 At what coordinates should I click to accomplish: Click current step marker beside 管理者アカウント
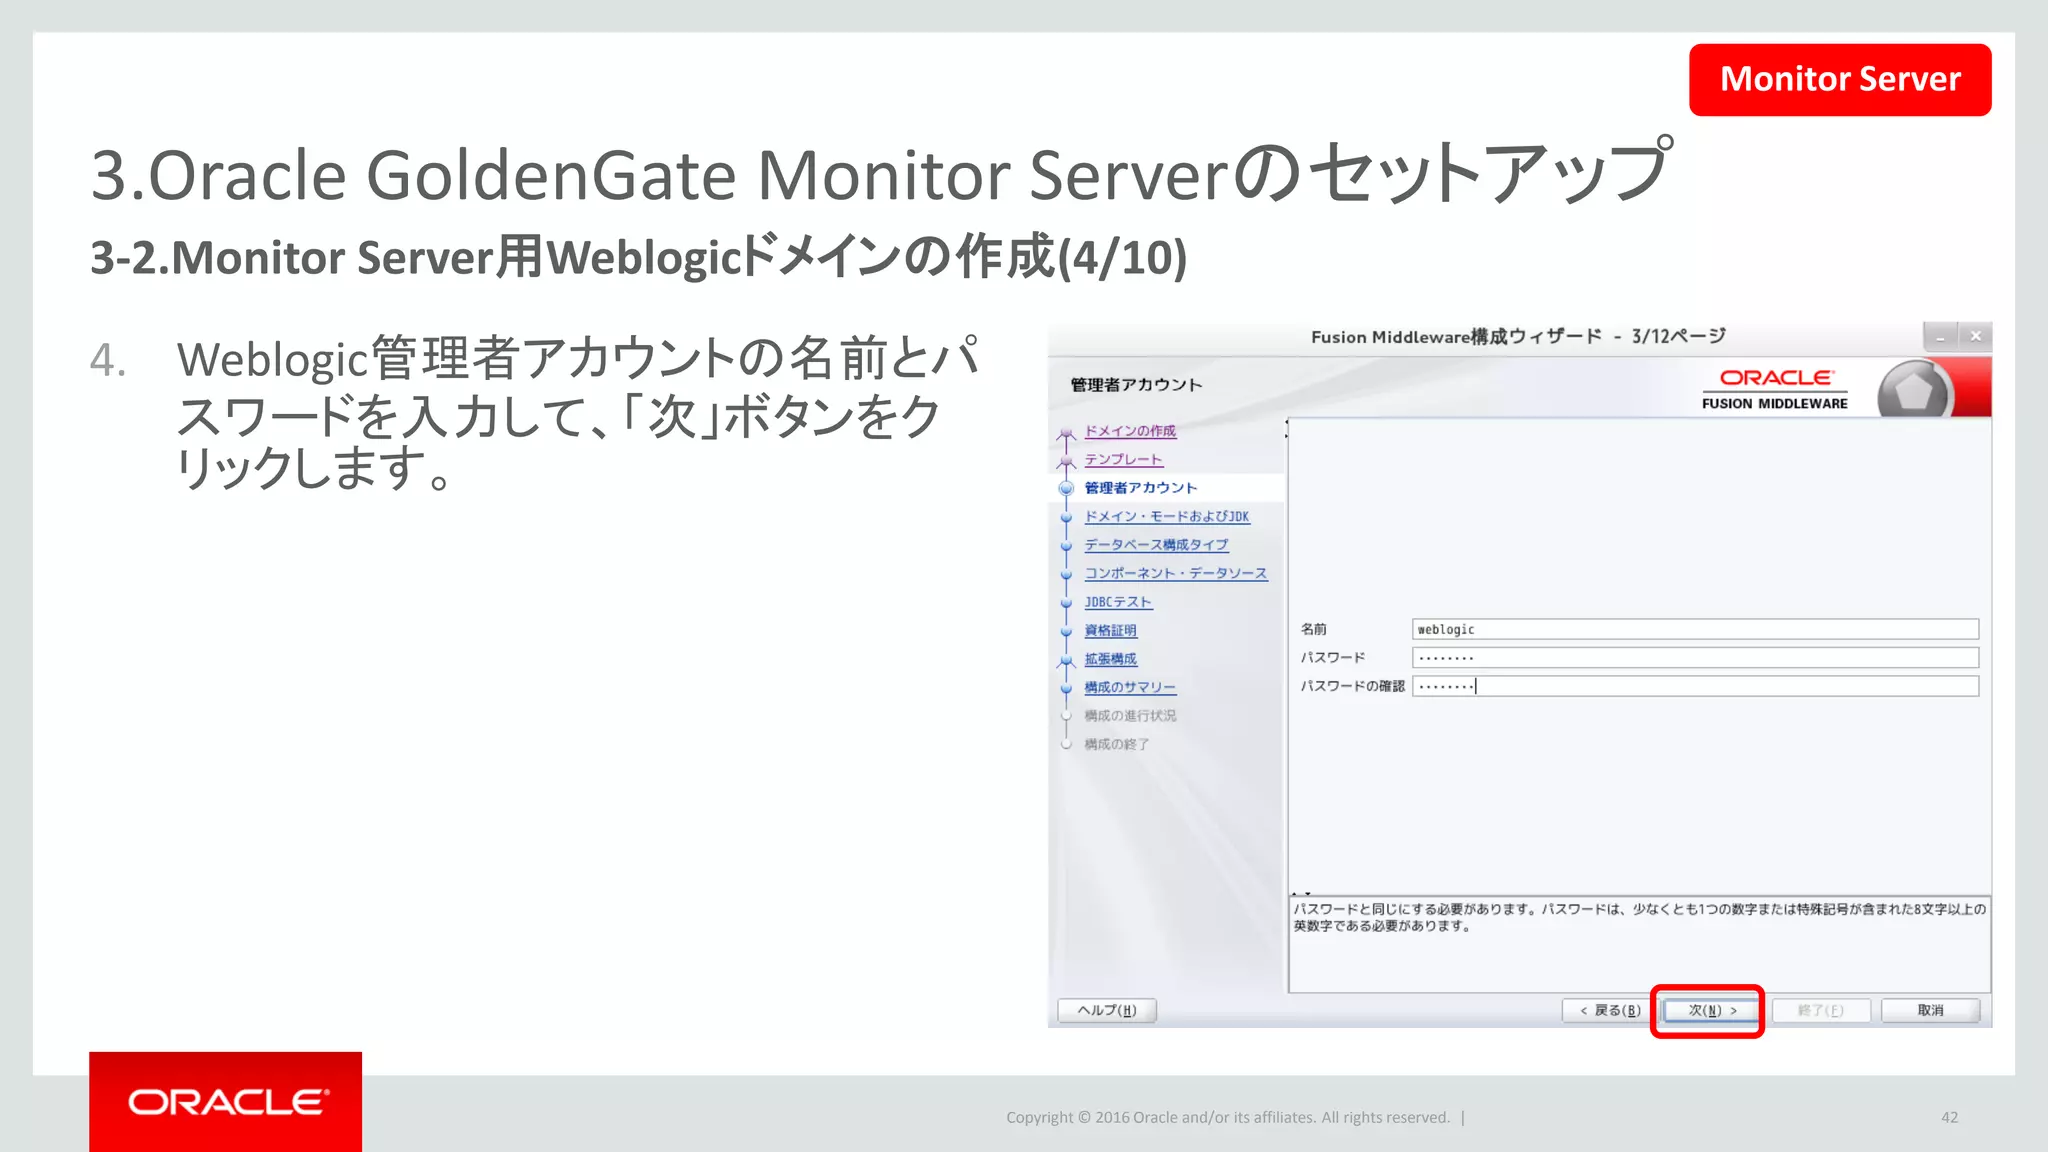click(x=1066, y=488)
